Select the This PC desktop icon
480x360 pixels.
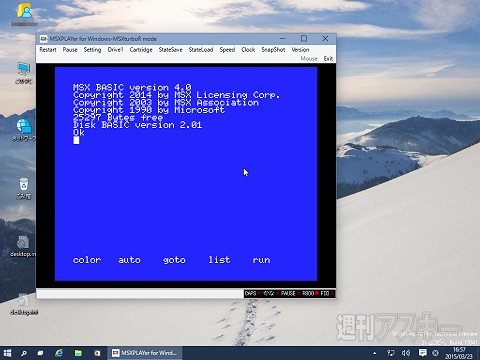pyautogui.click(x=24, y=73)
